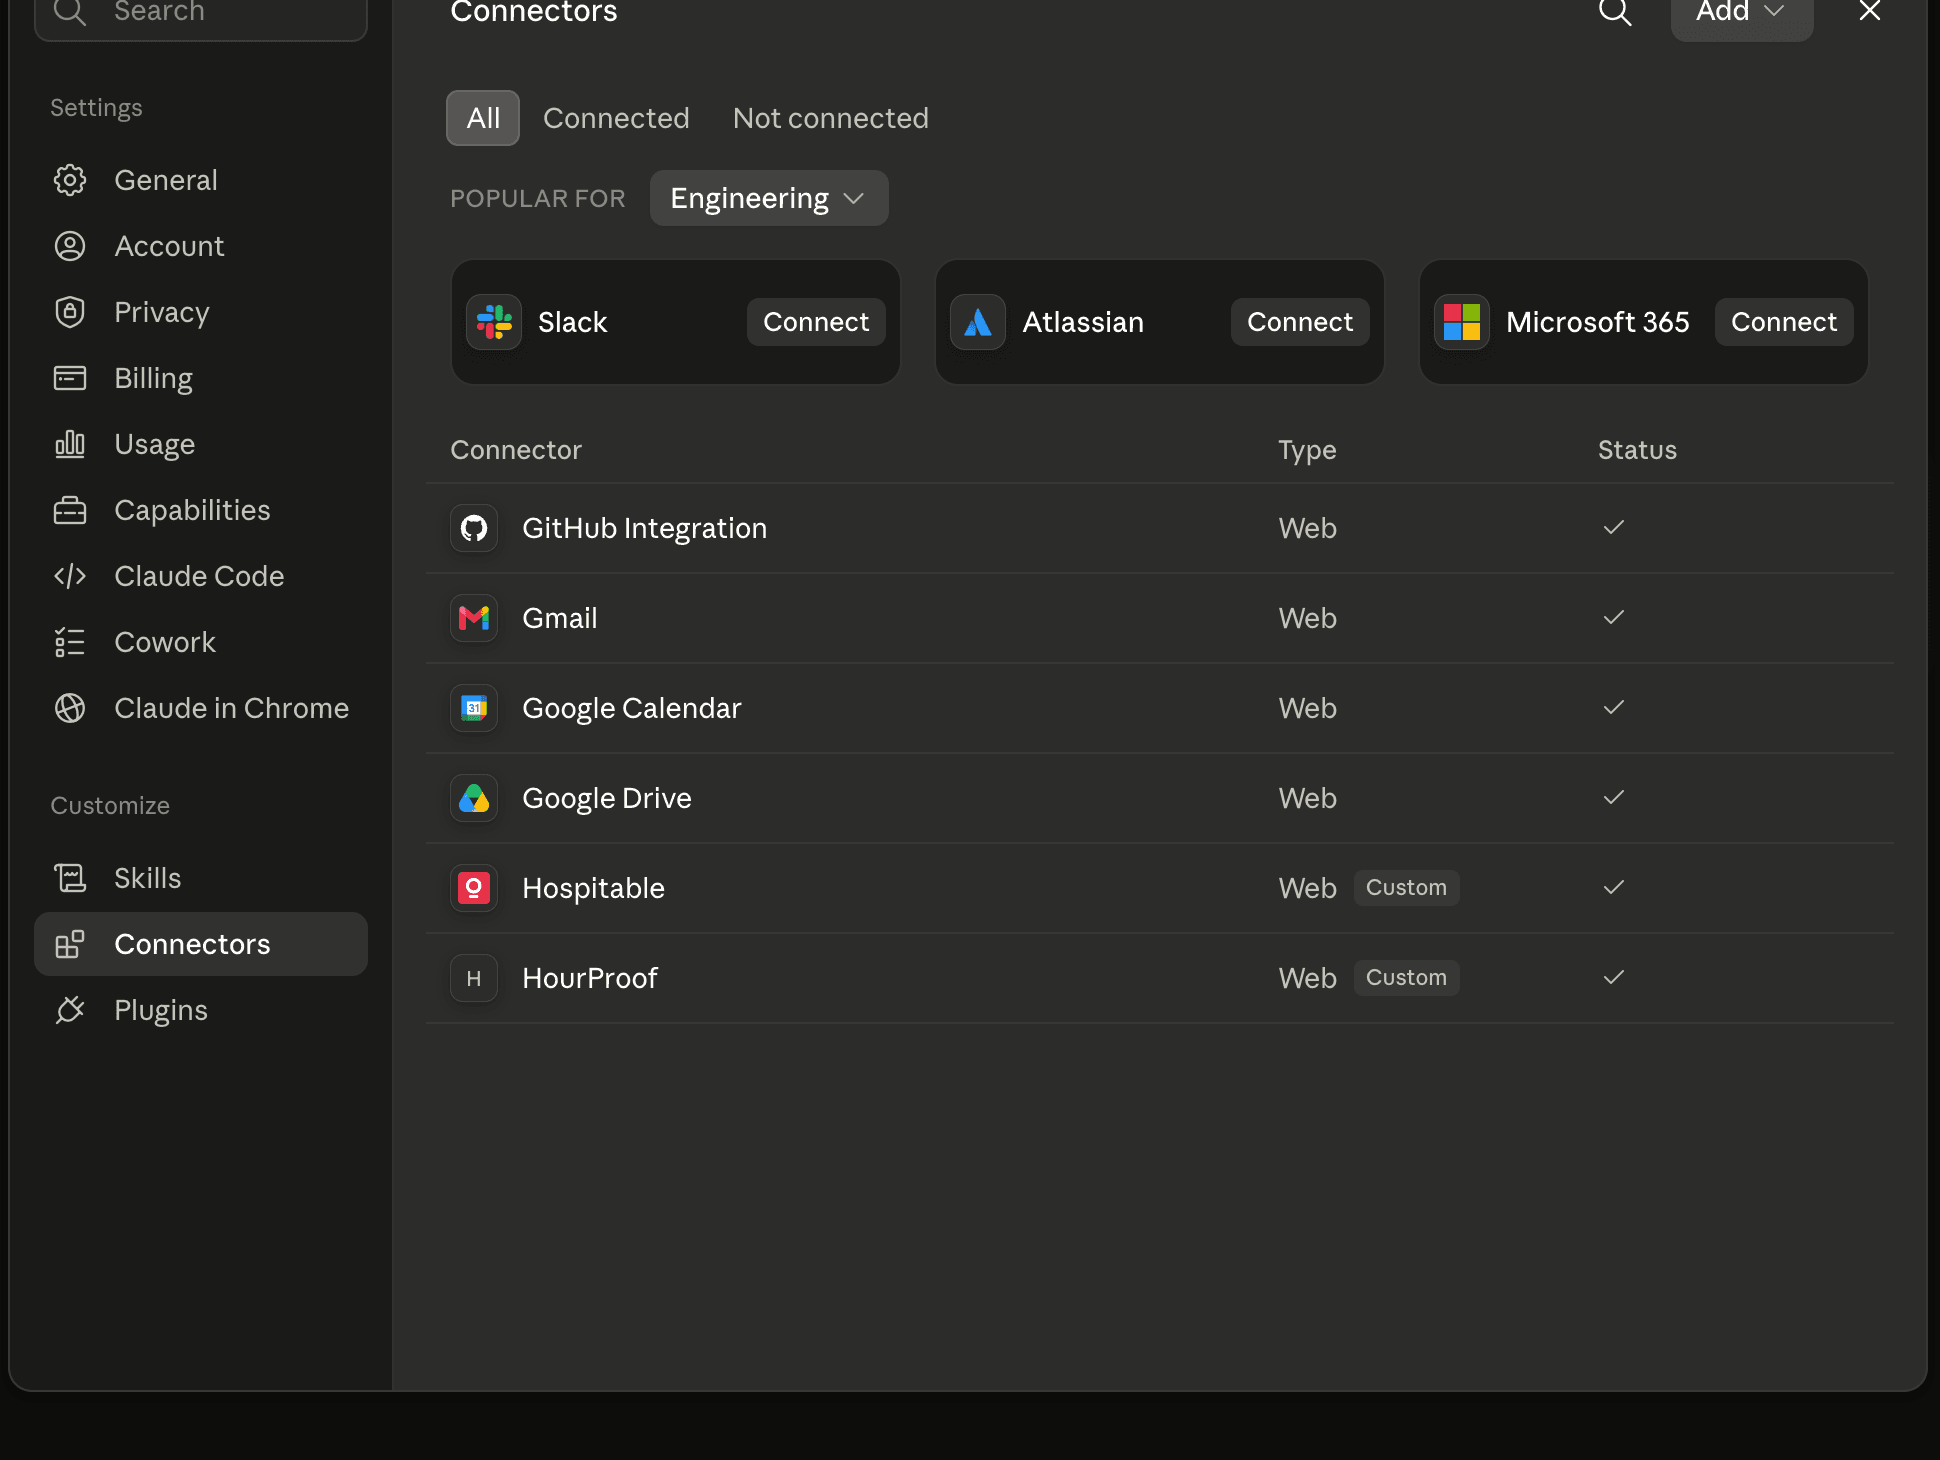Click the Status column header

pyautogui.click(x=1637, y=450)
